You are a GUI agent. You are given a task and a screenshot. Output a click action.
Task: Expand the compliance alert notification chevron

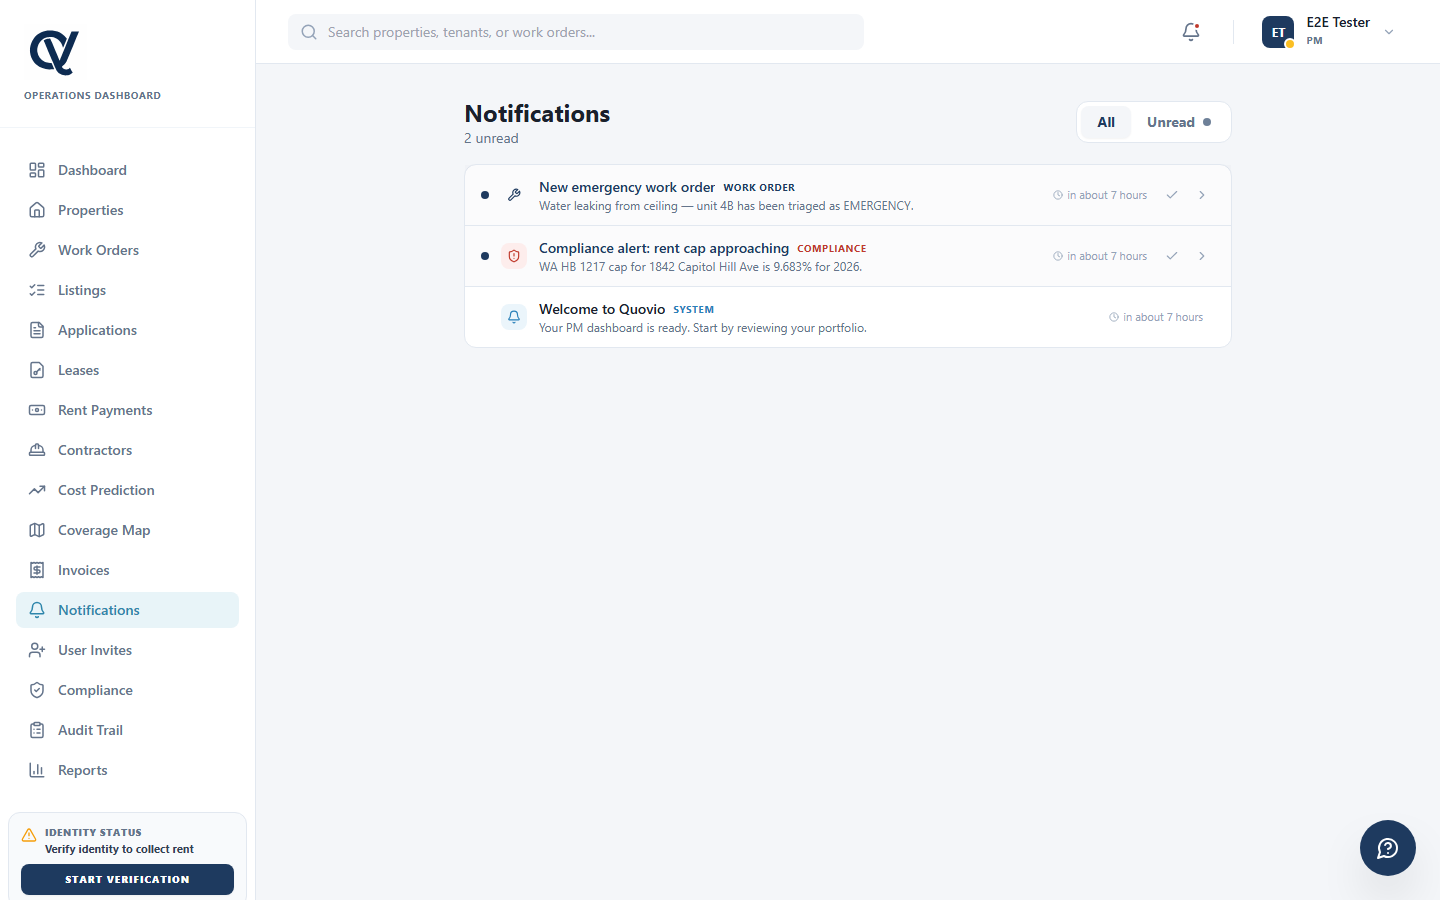pos(1202,255)
